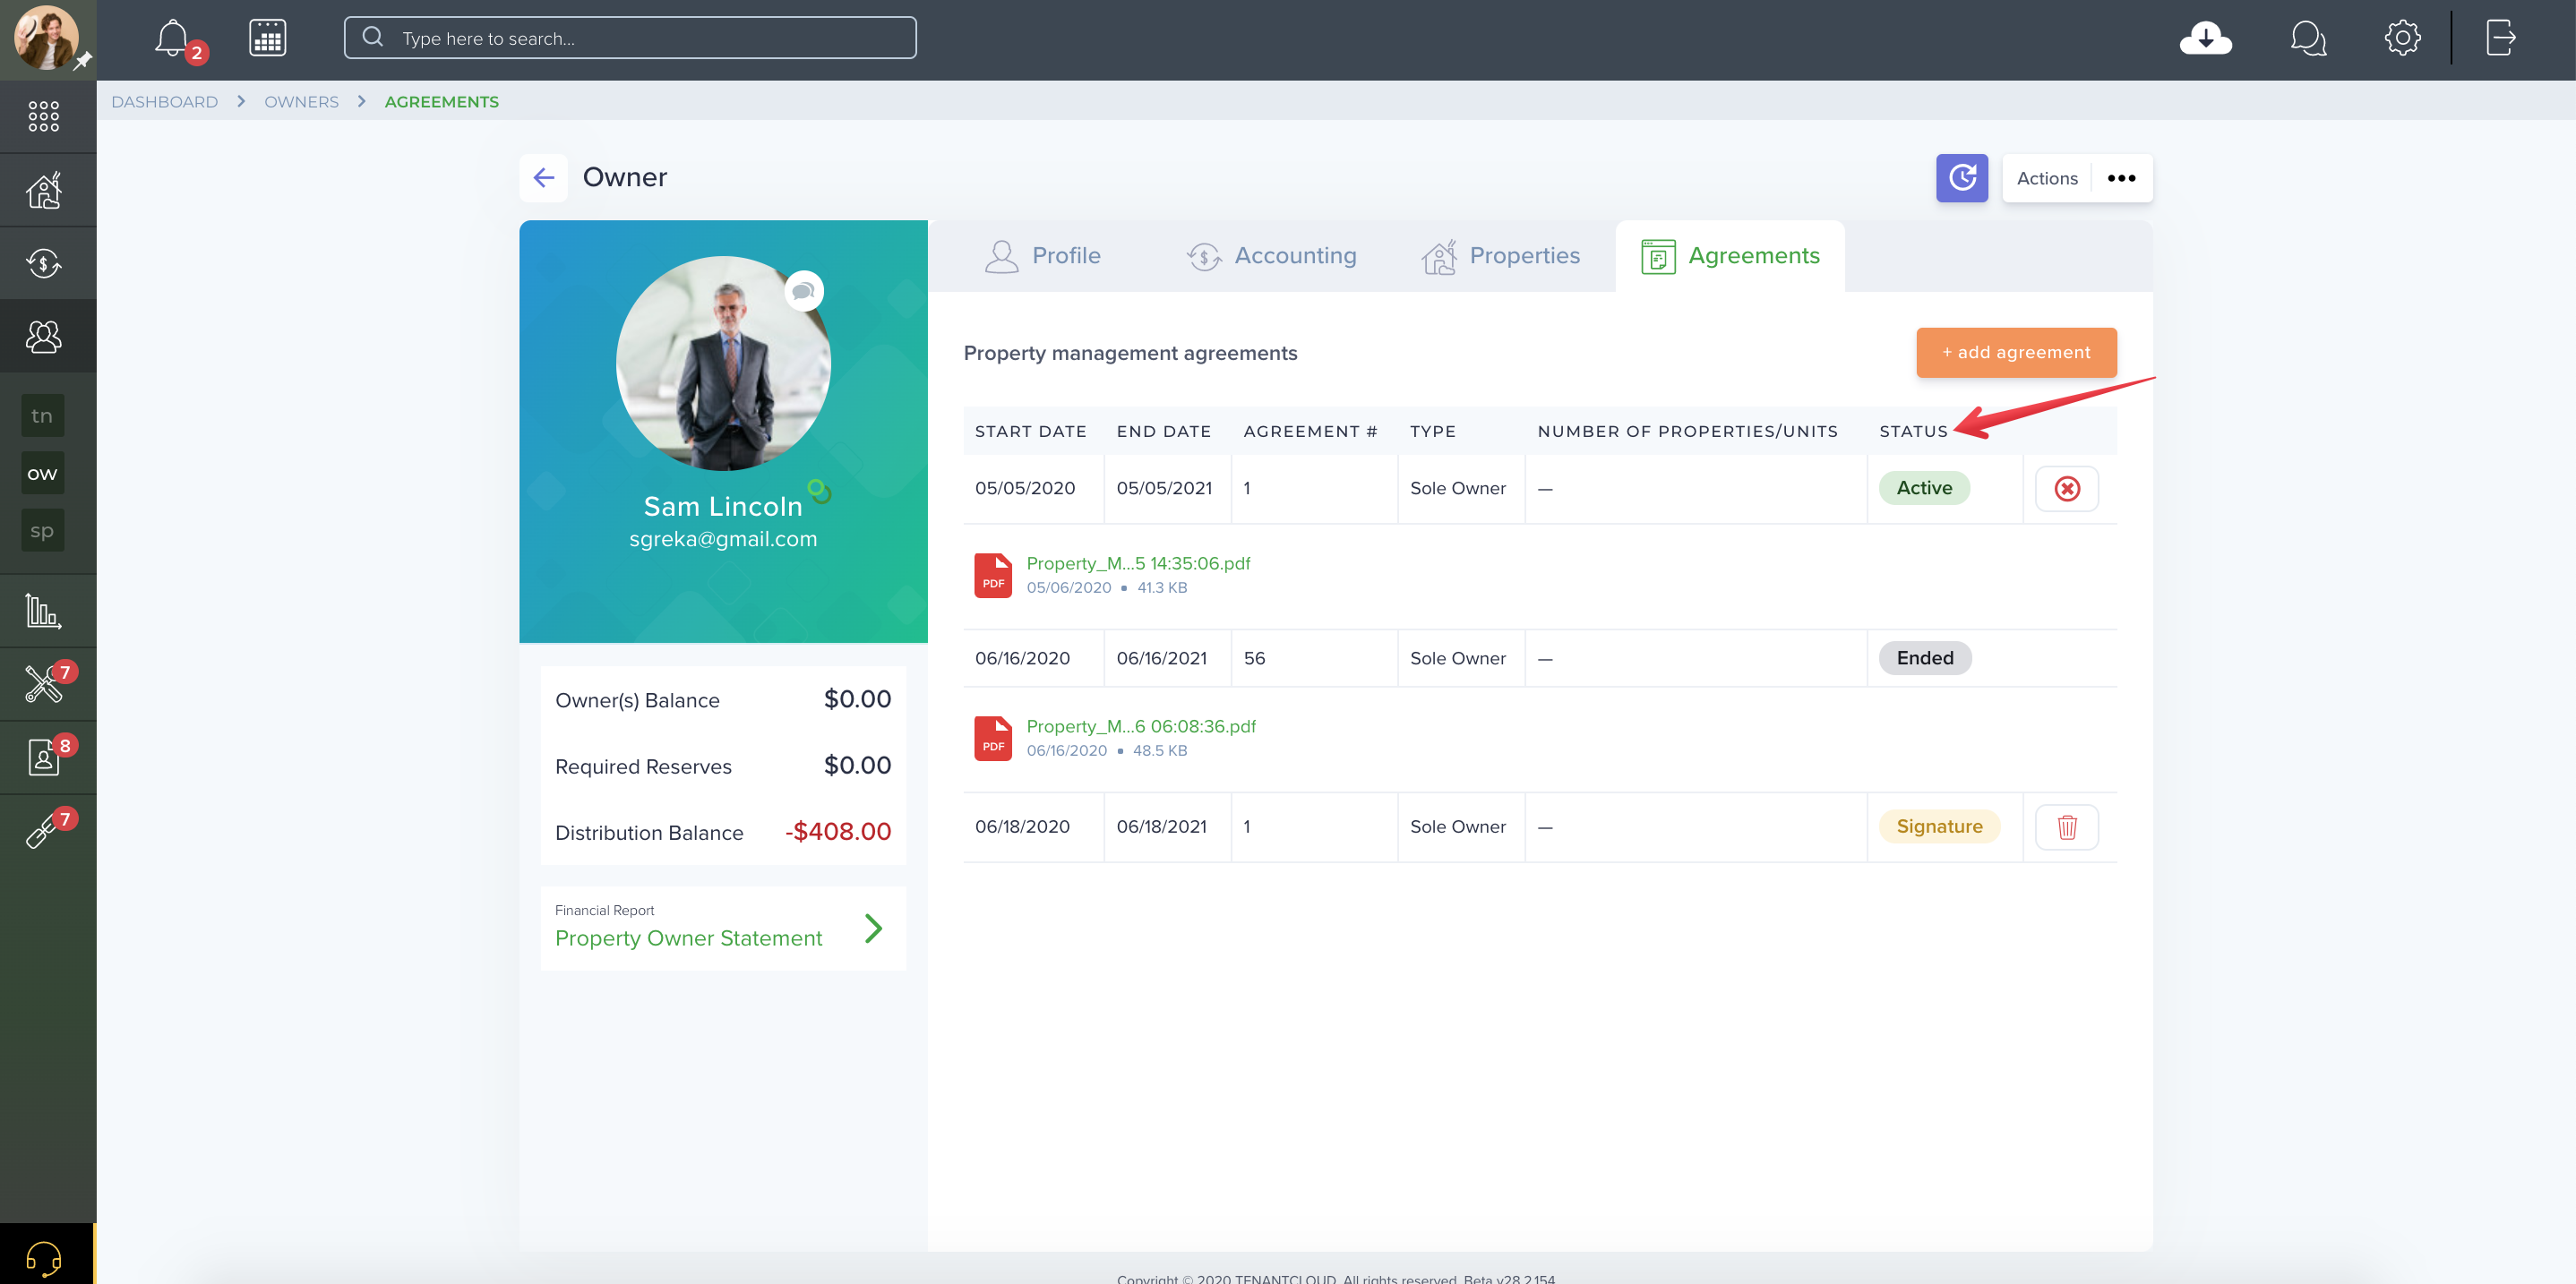Select the 'sp' service pros shortcut
The image size is (2576, 1284).
[x=42, y=531]
